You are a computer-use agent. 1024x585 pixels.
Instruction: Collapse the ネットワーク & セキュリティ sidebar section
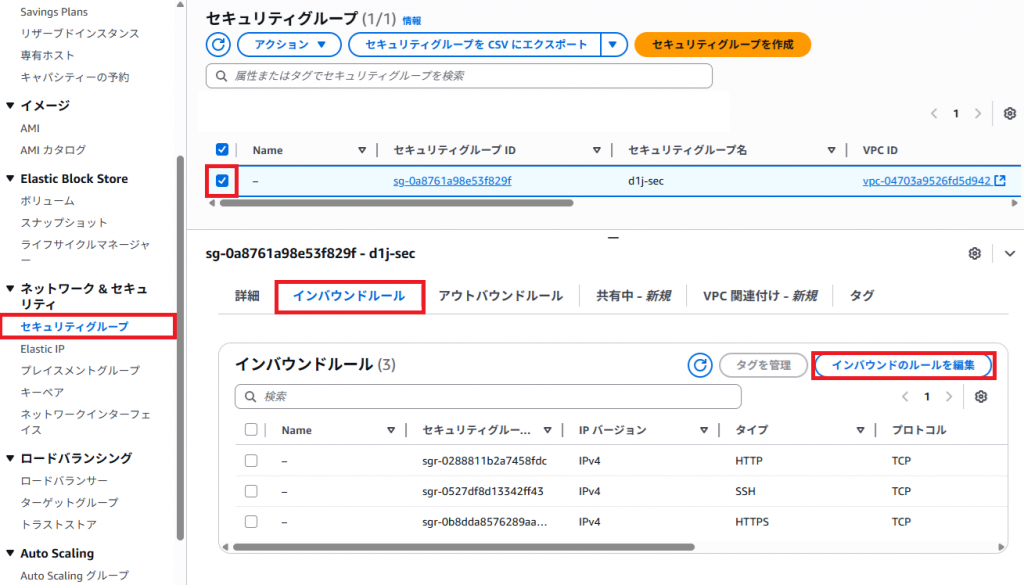[x=10, y=289]
